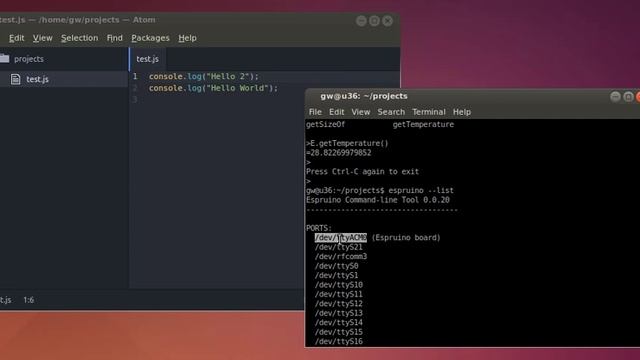640x360 pixels.
Task: Open the View menu in Terminal
Action: (361, 112)
